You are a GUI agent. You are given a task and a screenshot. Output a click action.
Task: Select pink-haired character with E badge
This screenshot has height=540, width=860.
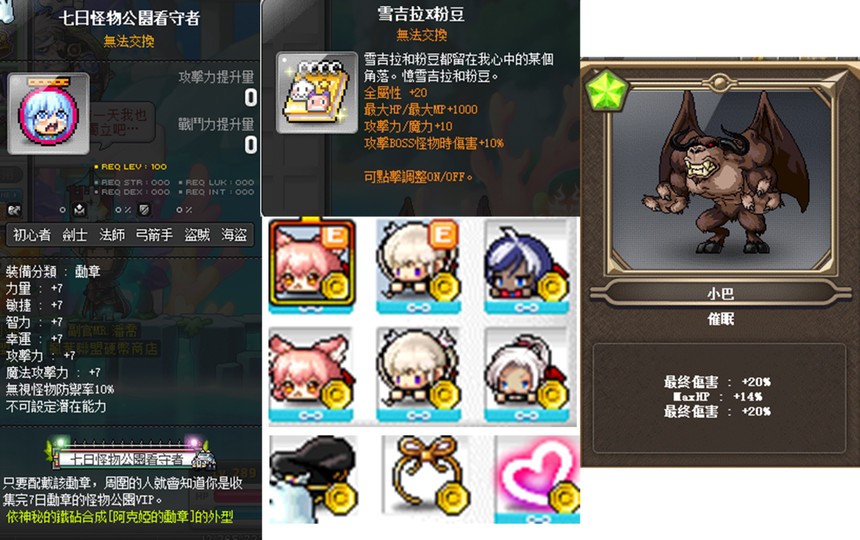click(312, 265)
